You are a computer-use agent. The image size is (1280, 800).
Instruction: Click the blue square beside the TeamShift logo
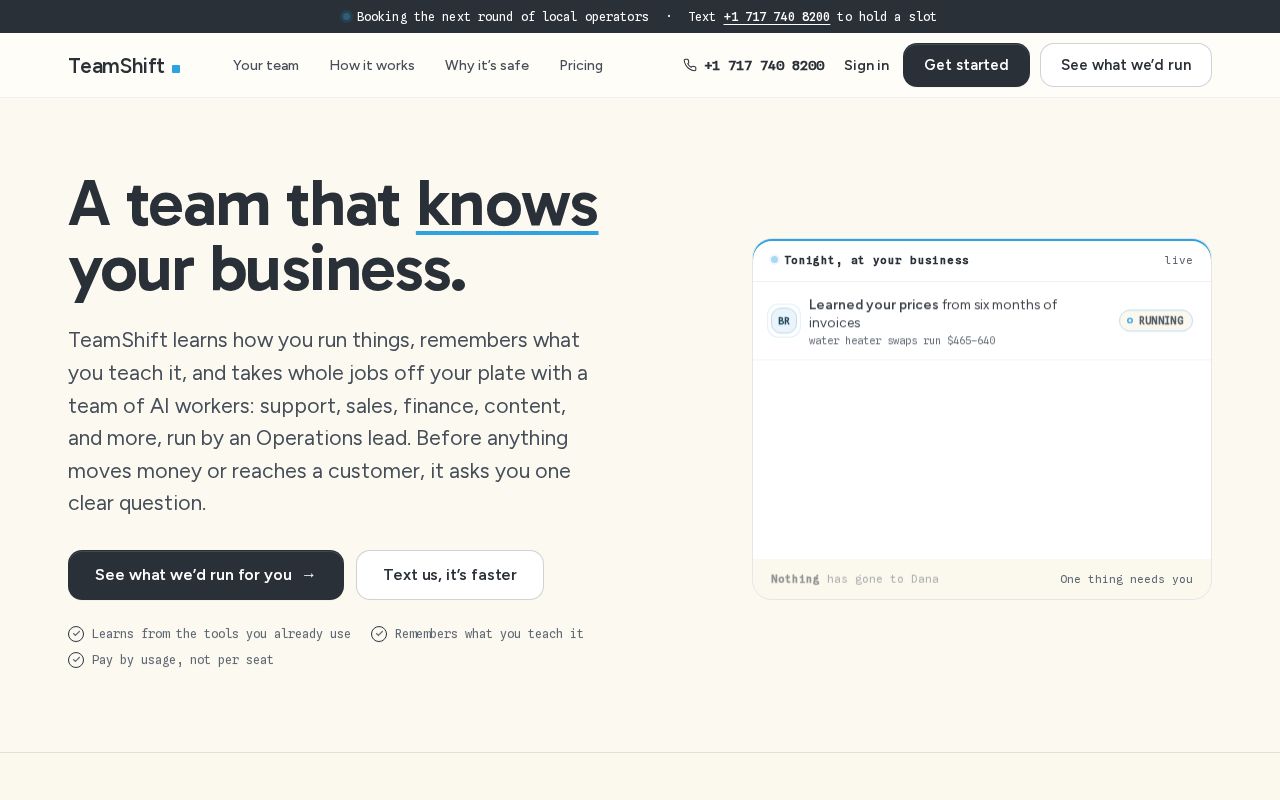click(x=176, y=69)
